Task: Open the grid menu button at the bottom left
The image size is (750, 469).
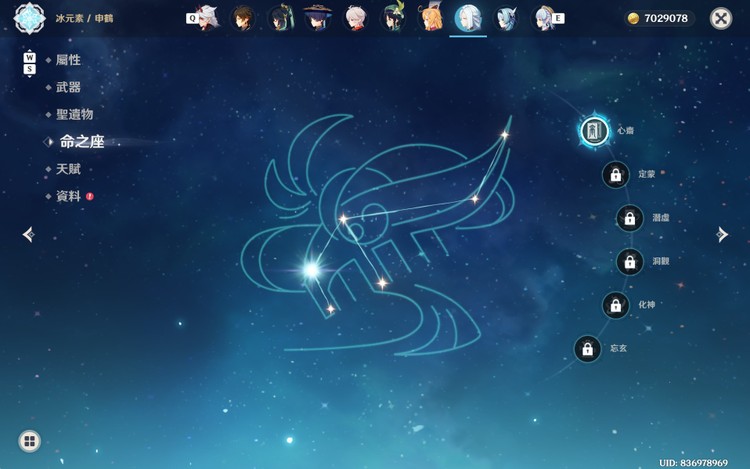Action: (x=30, y=441)
